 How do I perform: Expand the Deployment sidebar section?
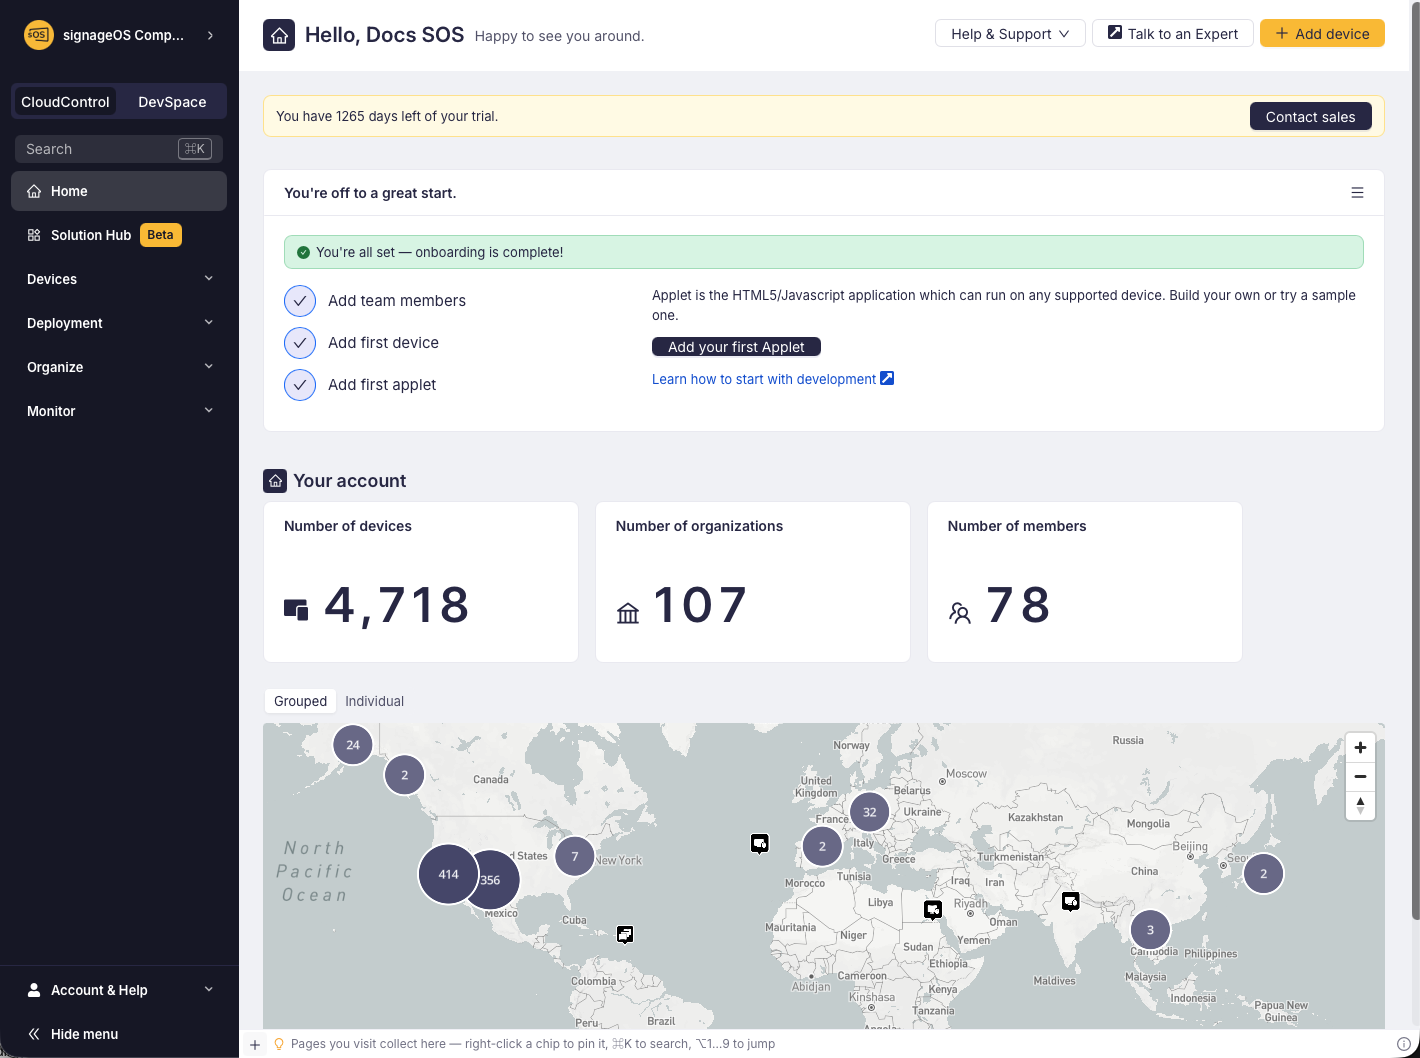point(119,323)
